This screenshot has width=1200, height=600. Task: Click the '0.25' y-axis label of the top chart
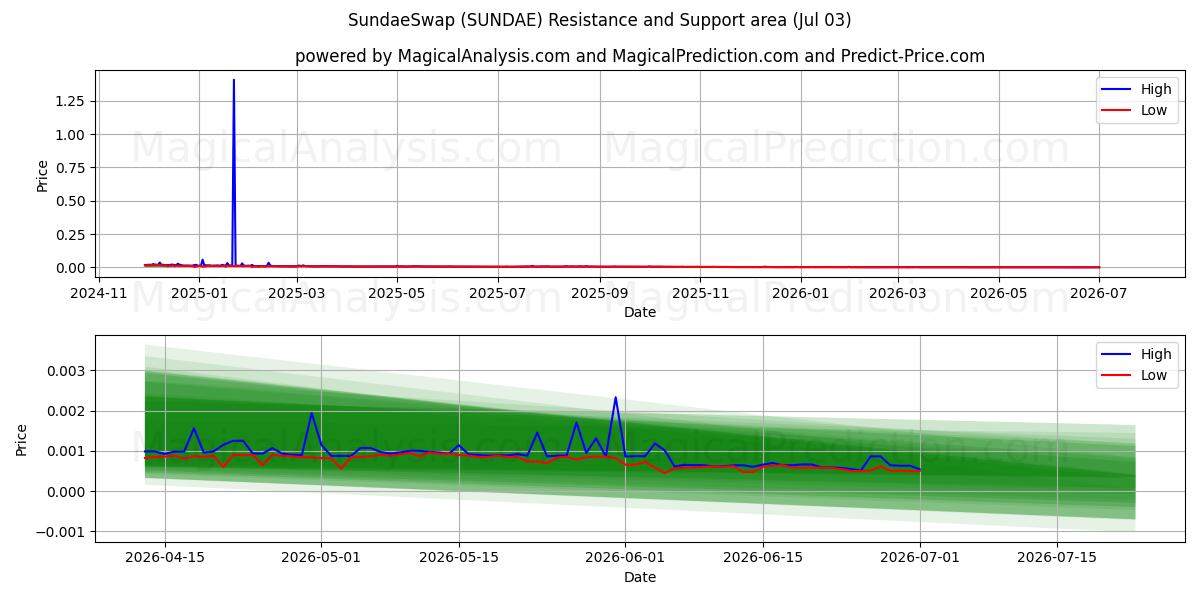(68, 234)
